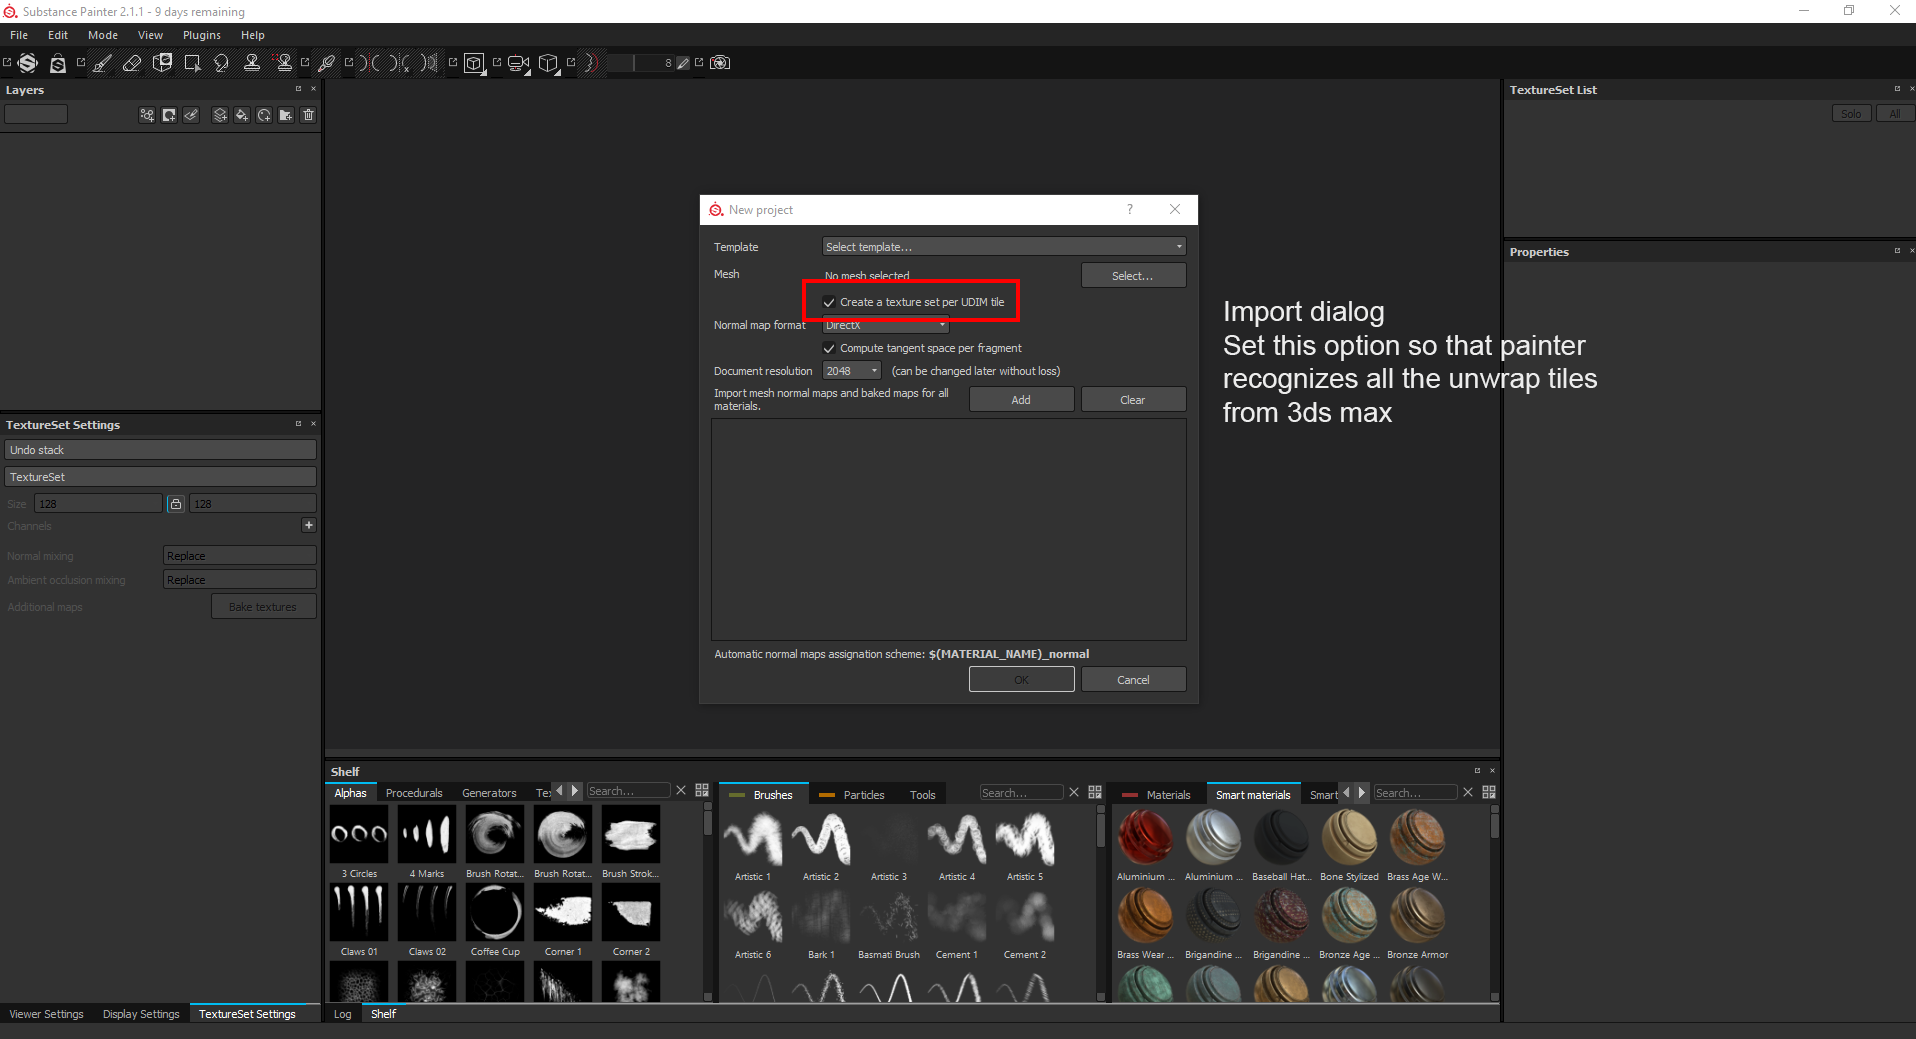Open the render Iray camera icon
This screenshot has width=1916, height=1039.
(x=720, y=63)
